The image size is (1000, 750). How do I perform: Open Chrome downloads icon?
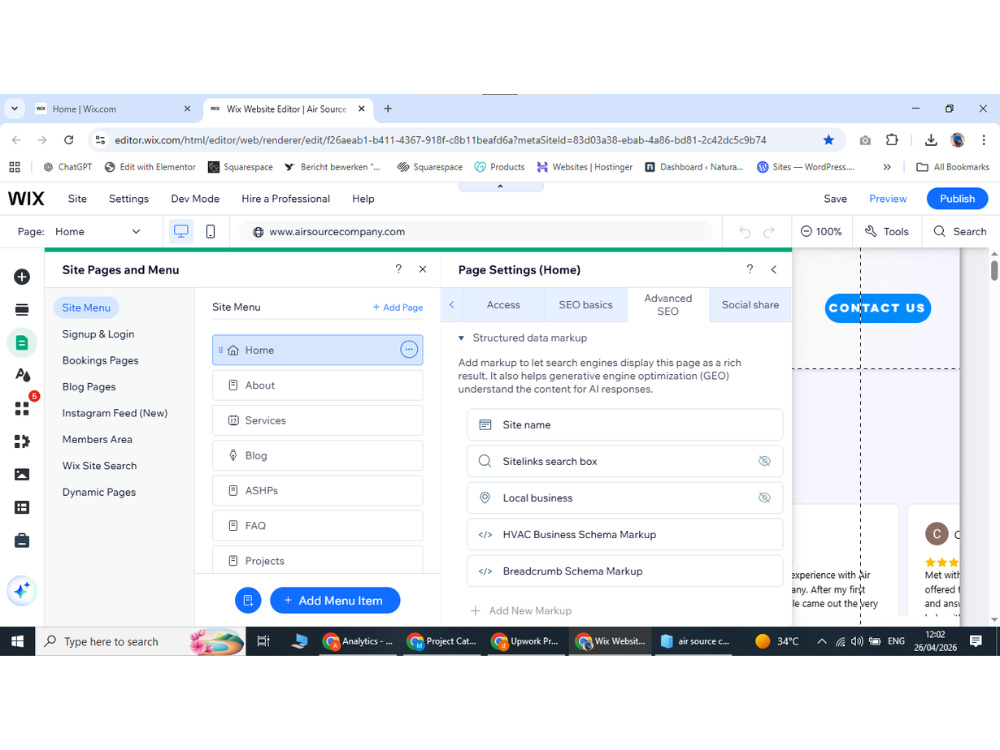[930, 140]
